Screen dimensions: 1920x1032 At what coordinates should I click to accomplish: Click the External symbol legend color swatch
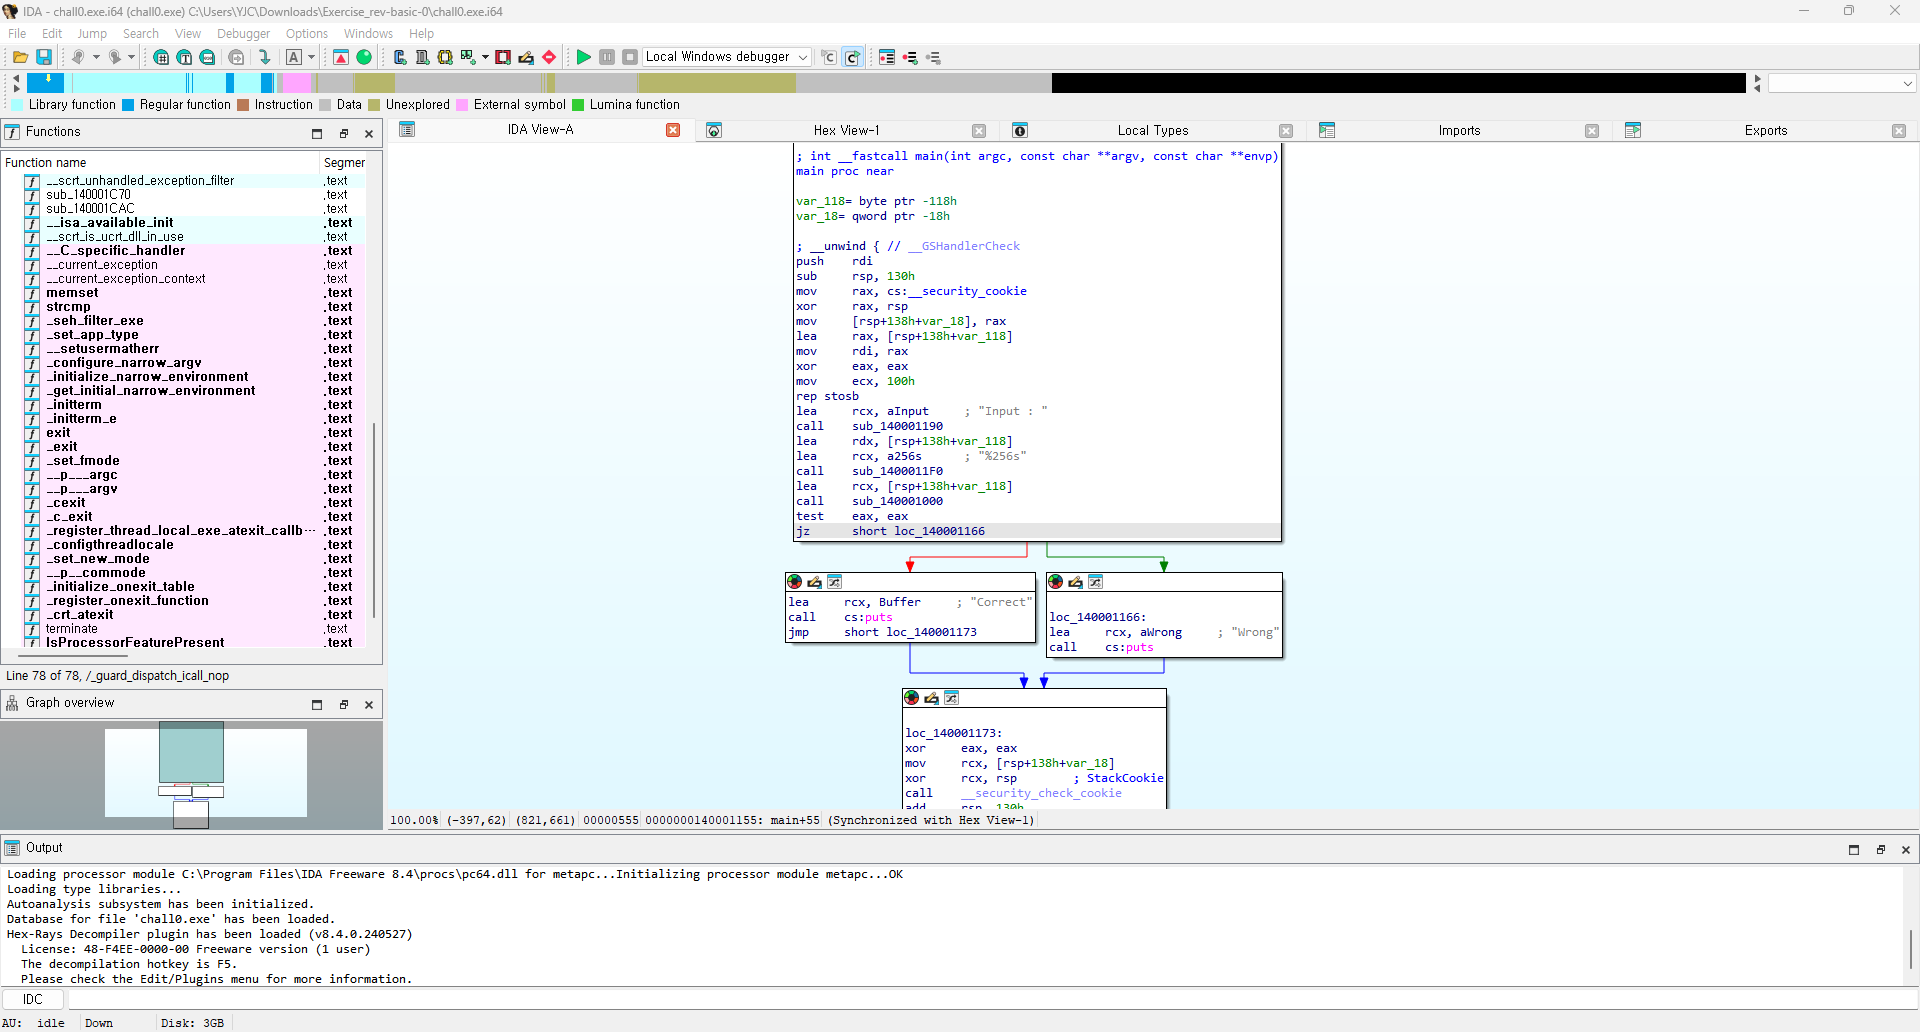(x=462, y=105)
